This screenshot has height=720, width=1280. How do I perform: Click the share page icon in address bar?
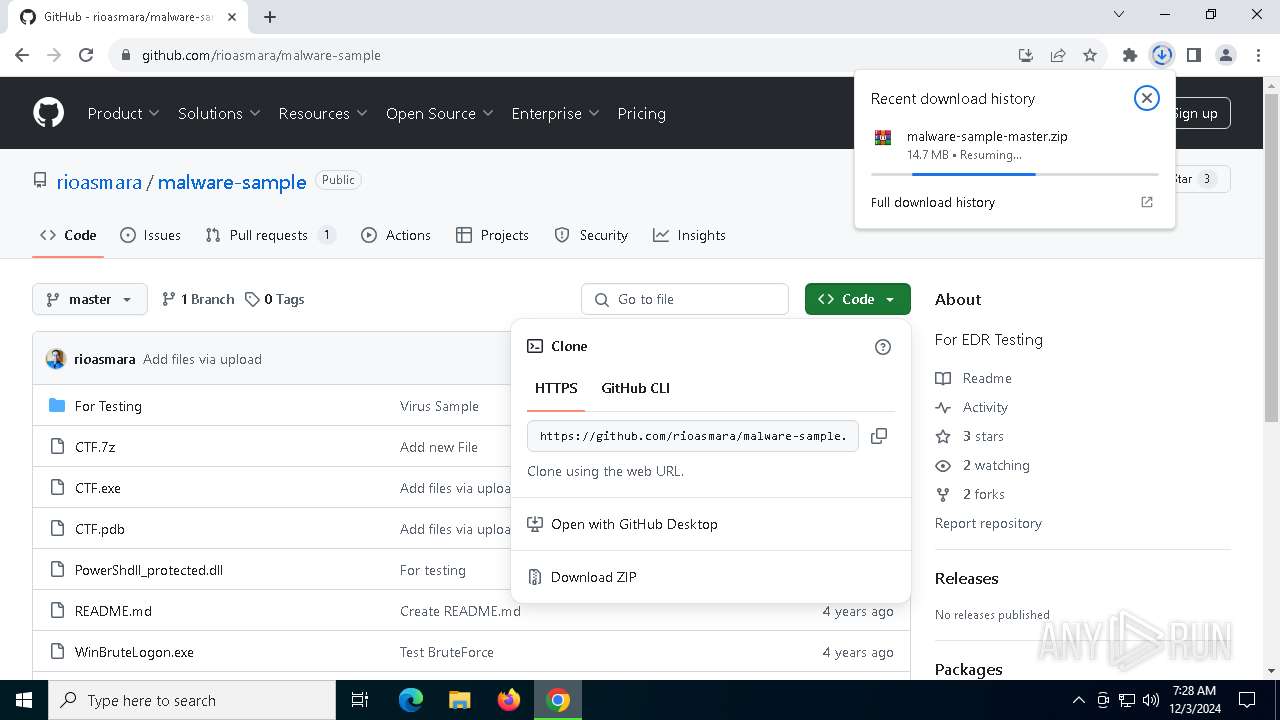1058,55
